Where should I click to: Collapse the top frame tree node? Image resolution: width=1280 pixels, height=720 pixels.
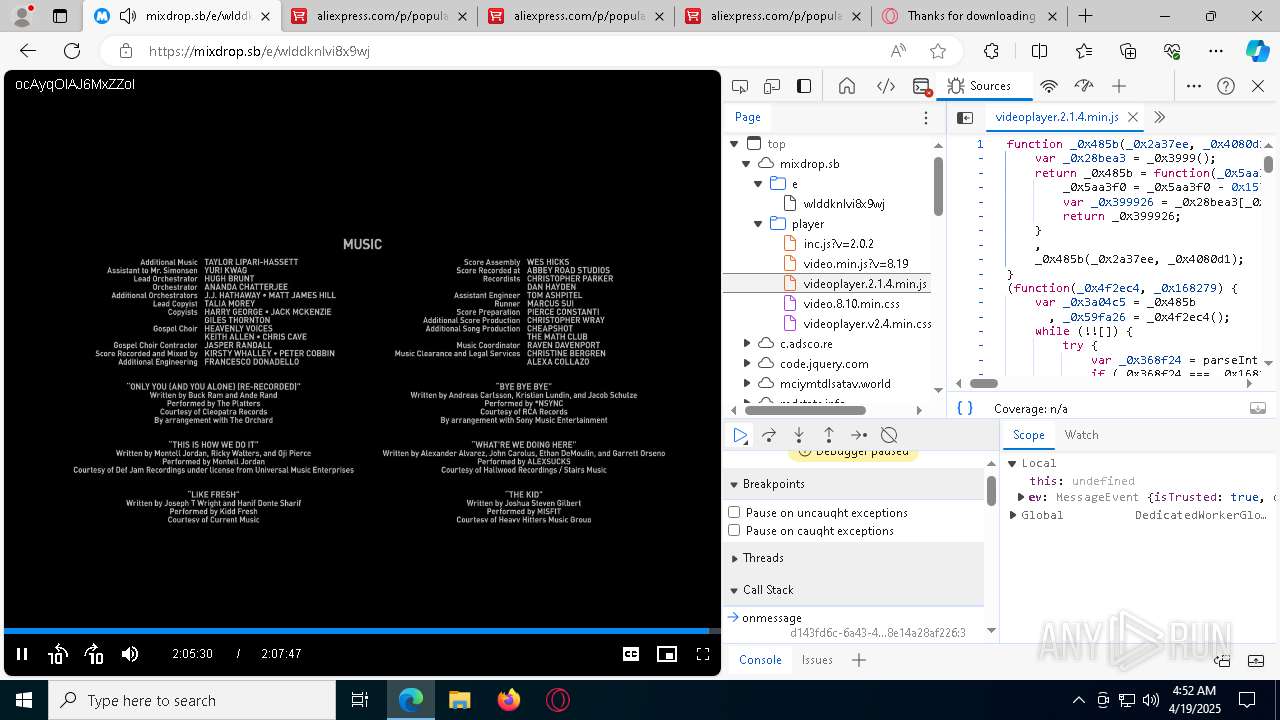click(x=735, y=144)
